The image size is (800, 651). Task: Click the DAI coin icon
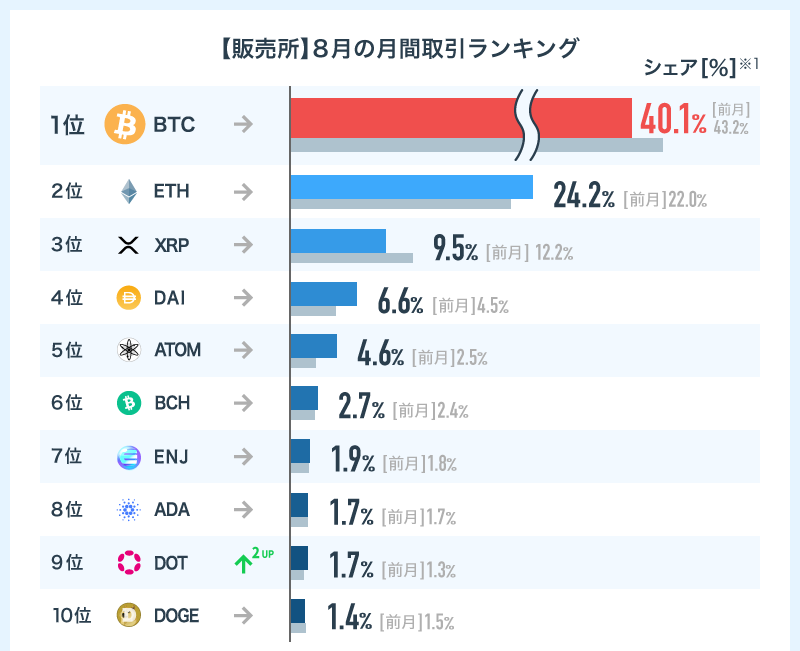[x=128, y=297]
